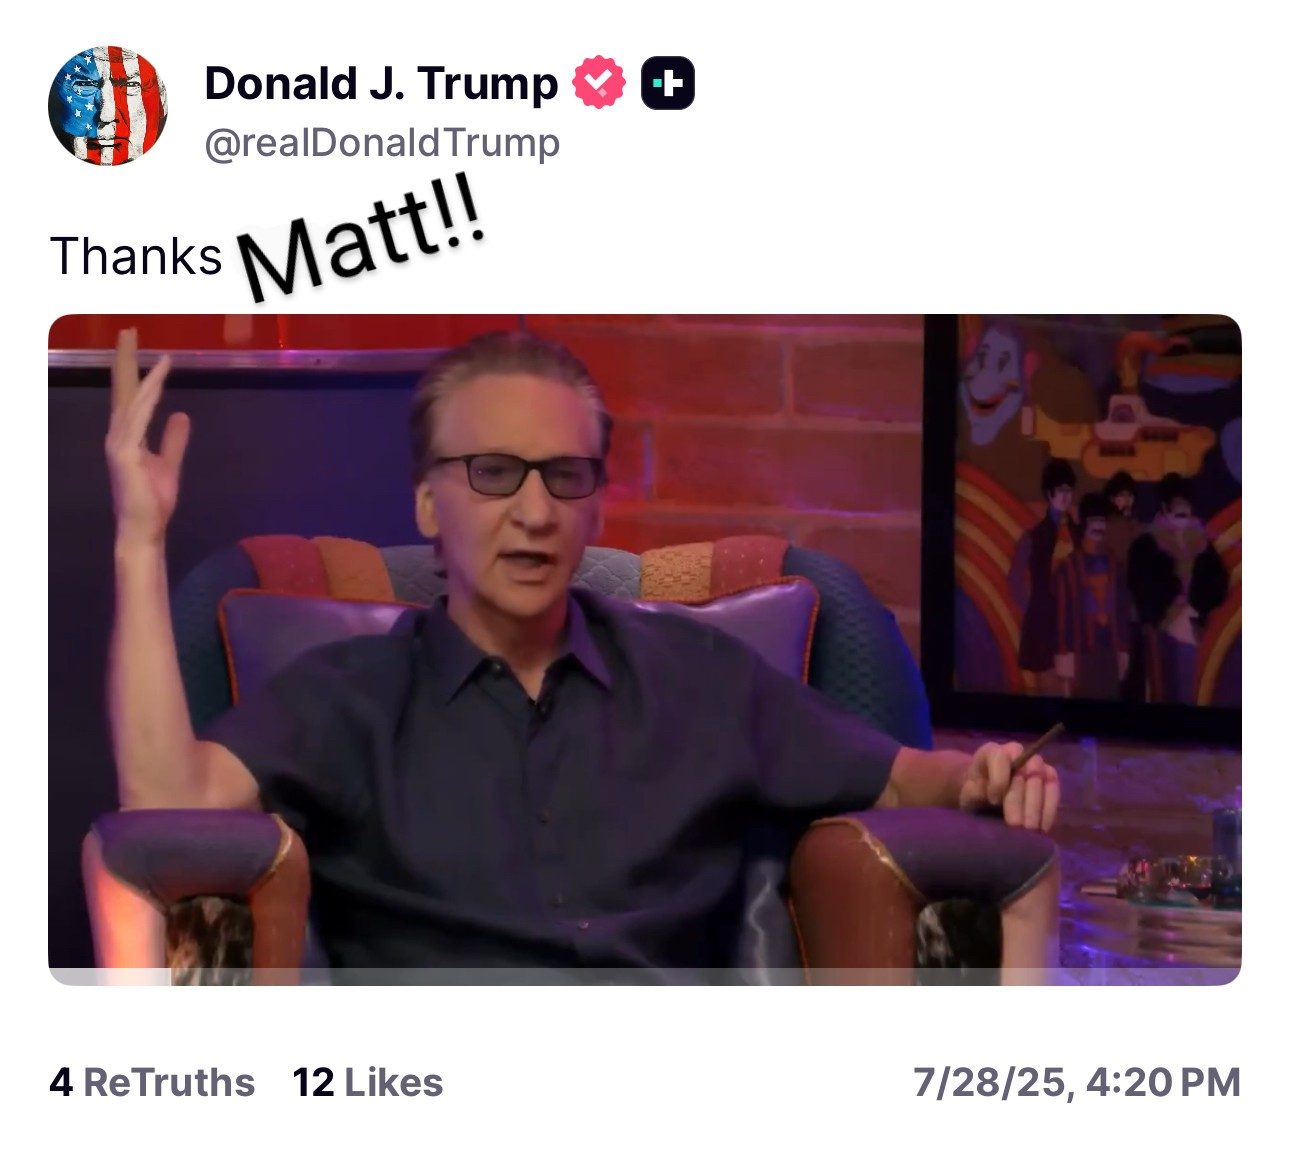The height and width of the screenshot is (1149, 1290).
Task: Play the embedded video of seated man
Action: pos(645,649)
